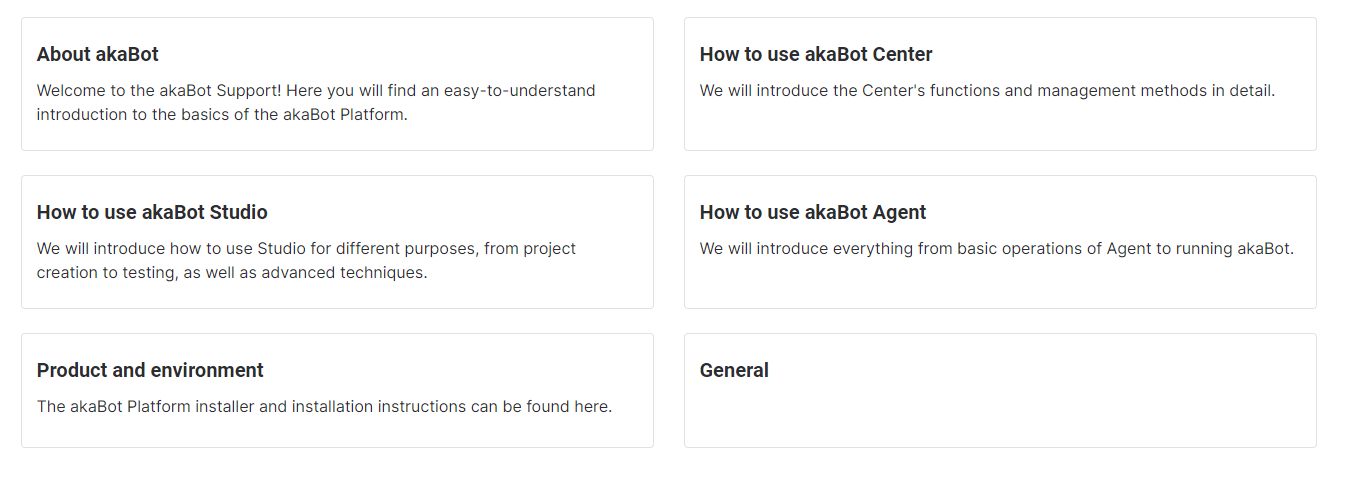The width and height of the screenshot is (1348, 490).
Task: Open the About akaBot heading link
Action: [98, 54]
